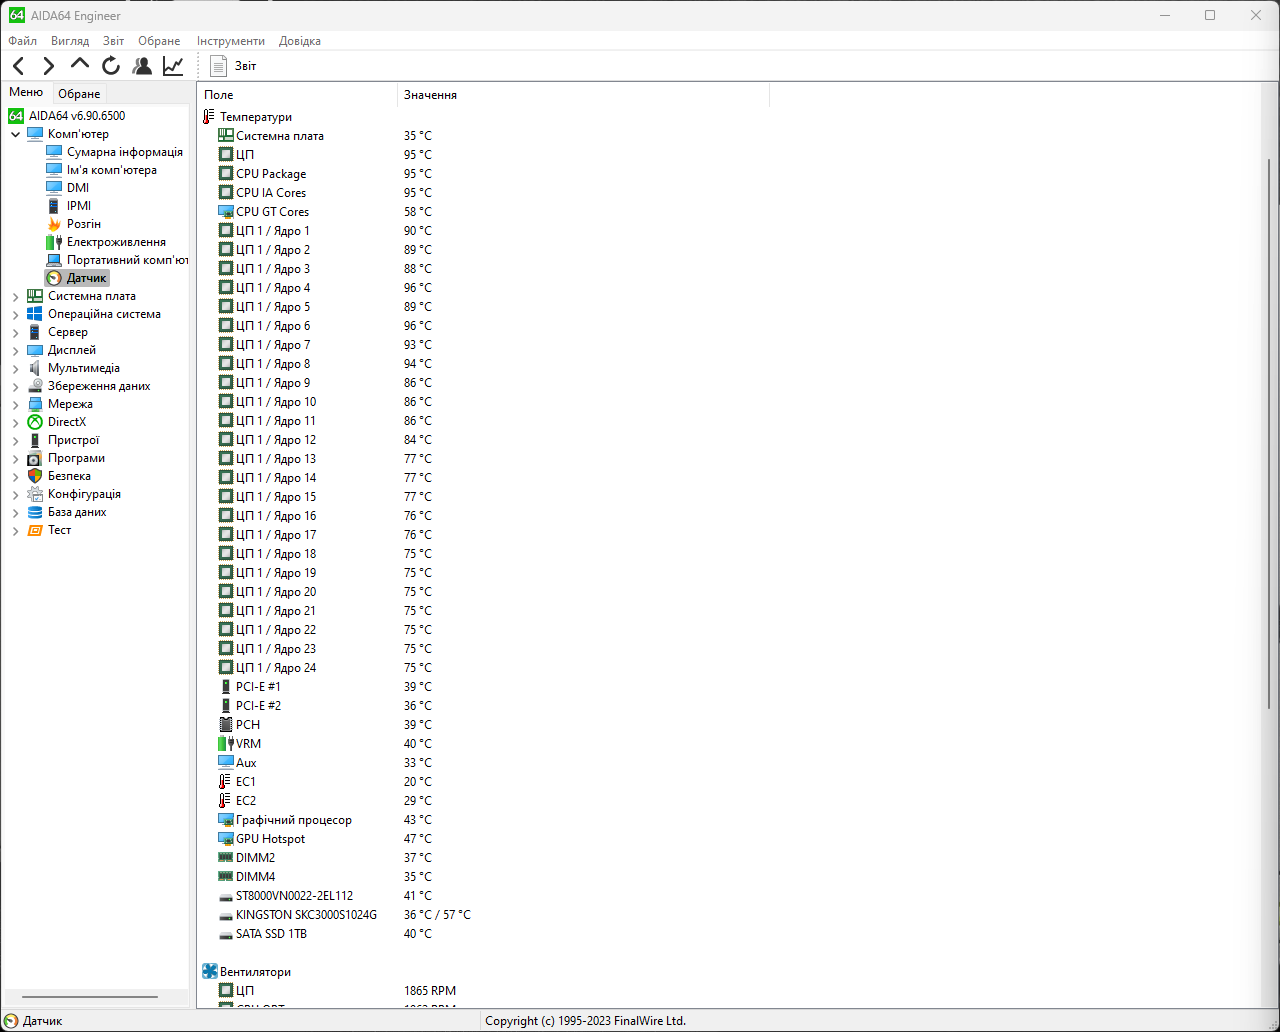This screenshot has height=1032, width=1280.
Task: Switch to the Обране tab in the side panel
Action: point(79,94)
